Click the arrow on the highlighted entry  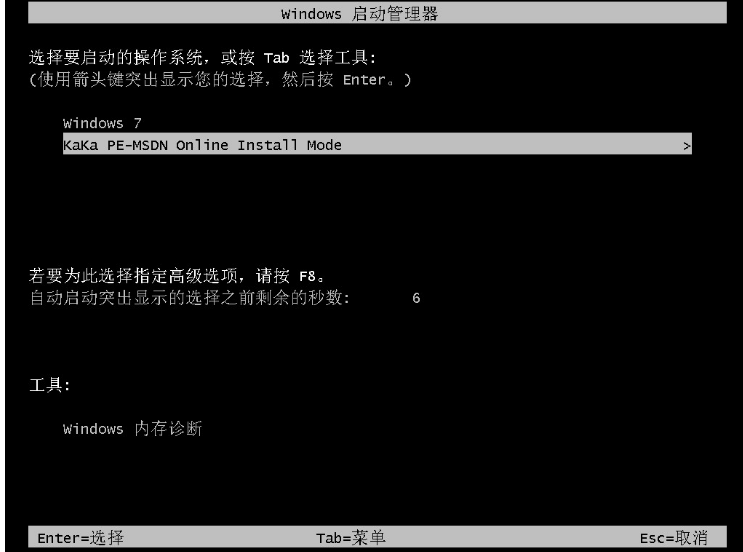687,145
